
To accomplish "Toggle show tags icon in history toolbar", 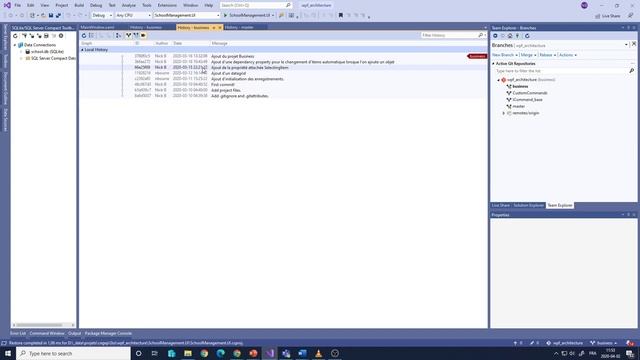I will pos(143,36).
